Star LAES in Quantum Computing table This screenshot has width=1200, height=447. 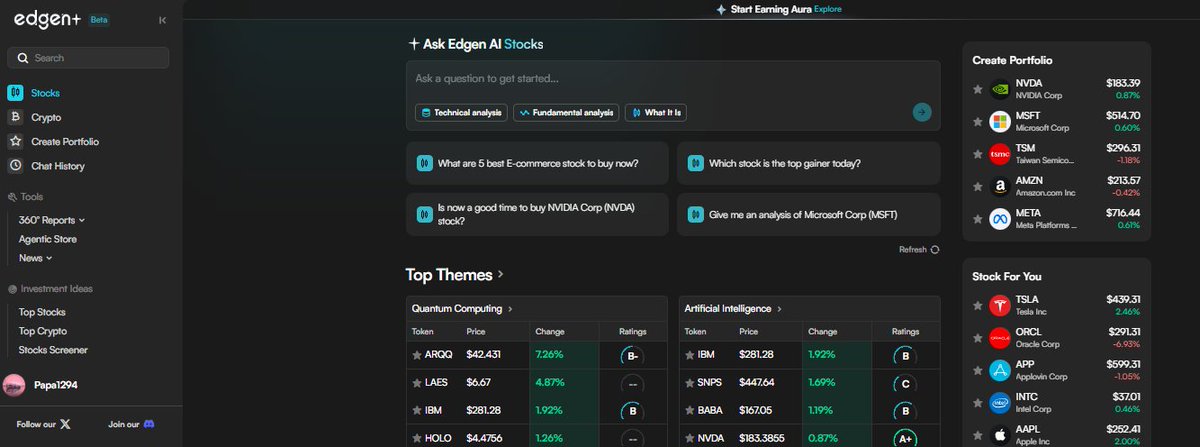[417, 382]
